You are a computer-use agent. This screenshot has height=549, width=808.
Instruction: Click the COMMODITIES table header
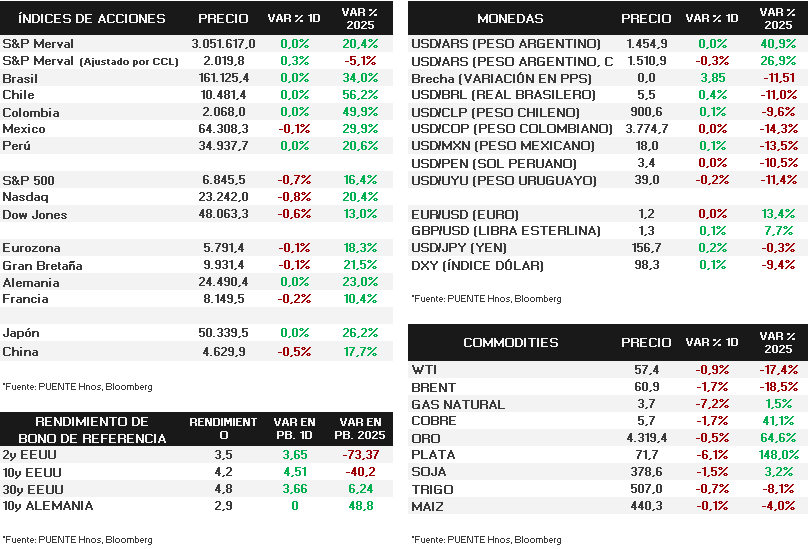(510, 342)
